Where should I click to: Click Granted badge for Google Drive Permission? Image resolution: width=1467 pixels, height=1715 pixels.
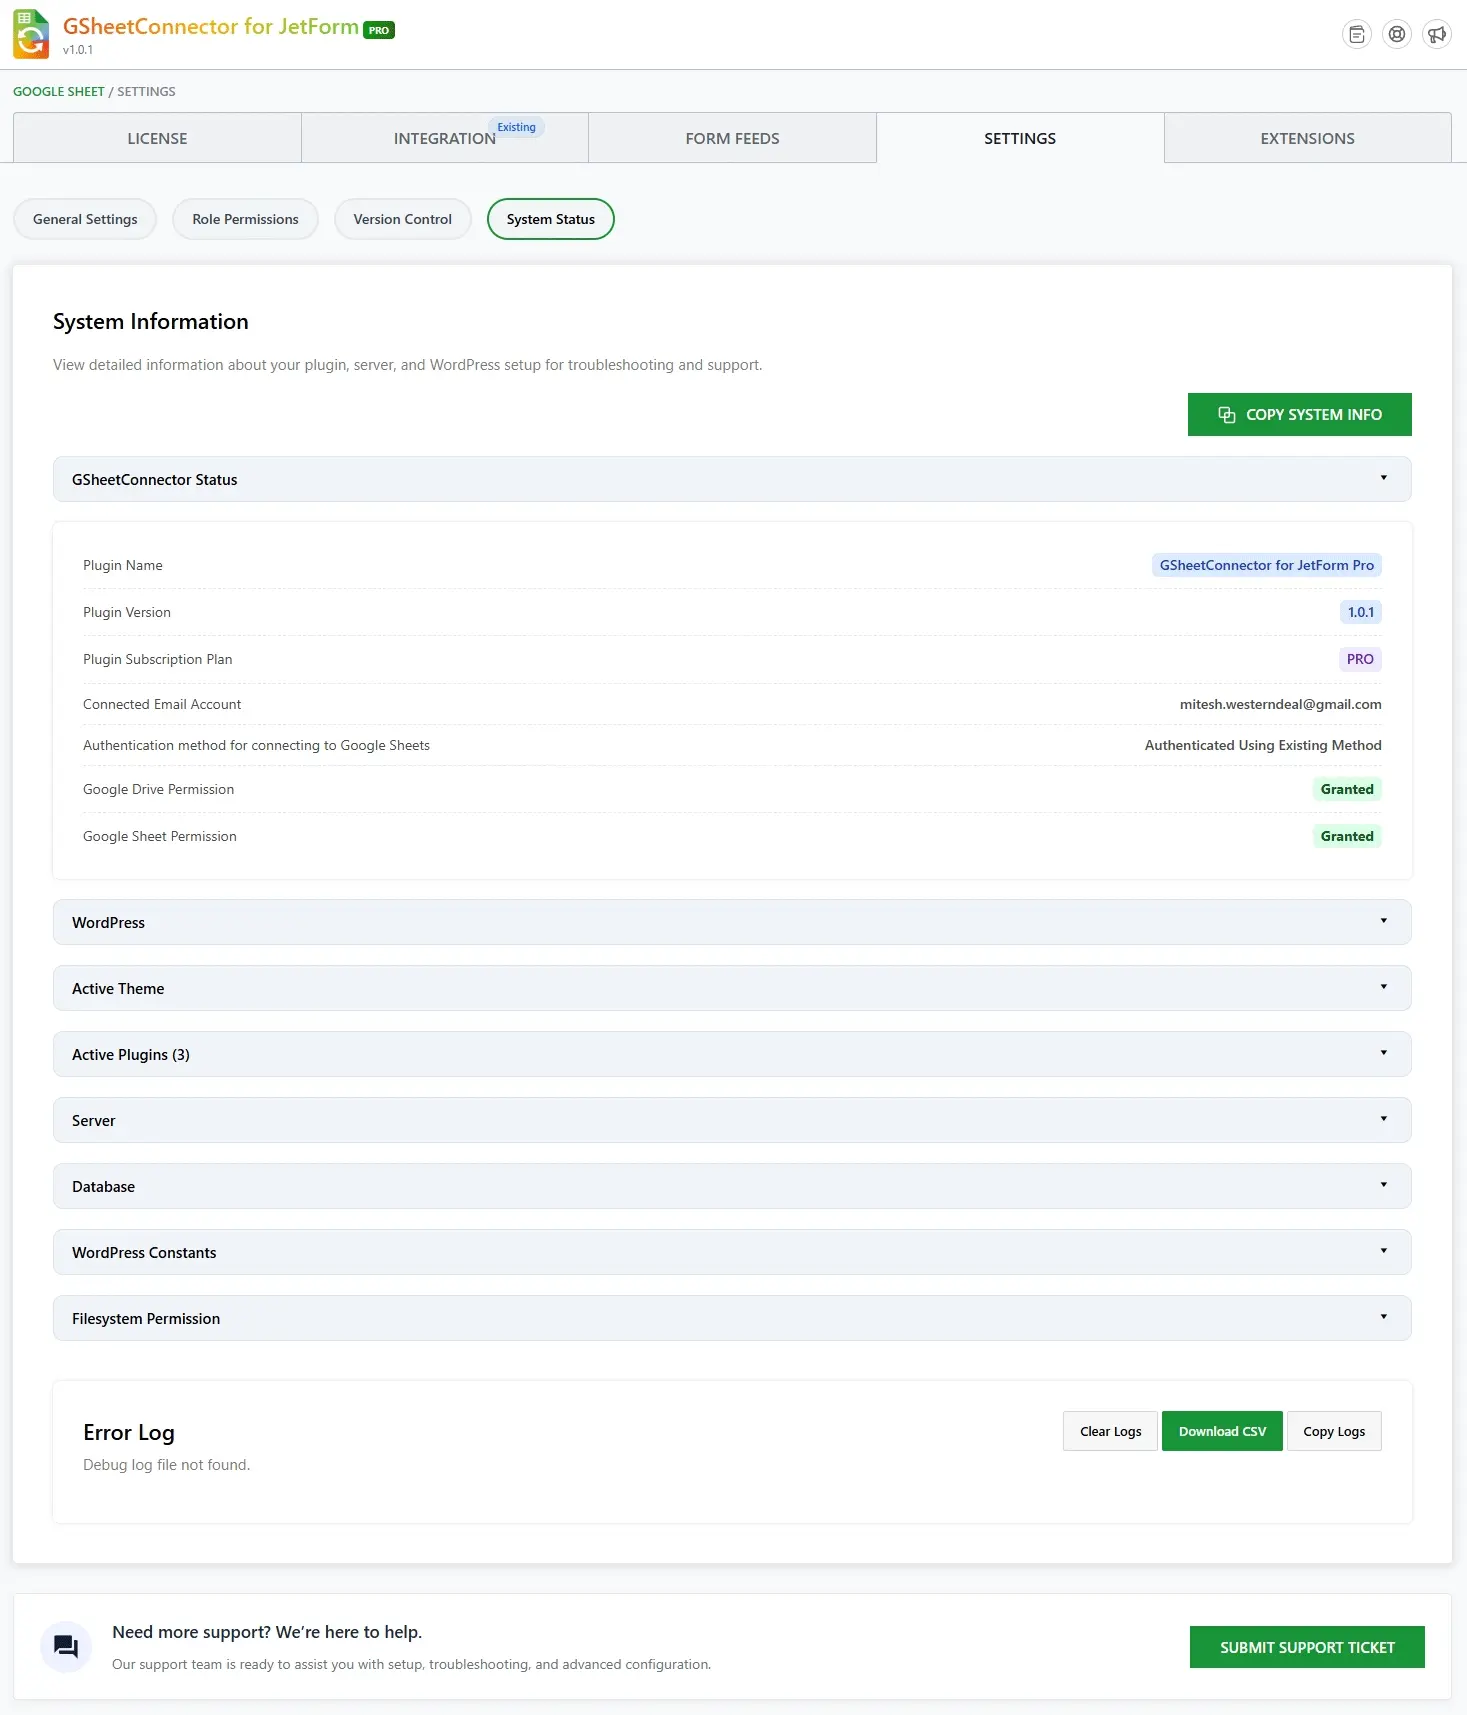[1347, 789]
